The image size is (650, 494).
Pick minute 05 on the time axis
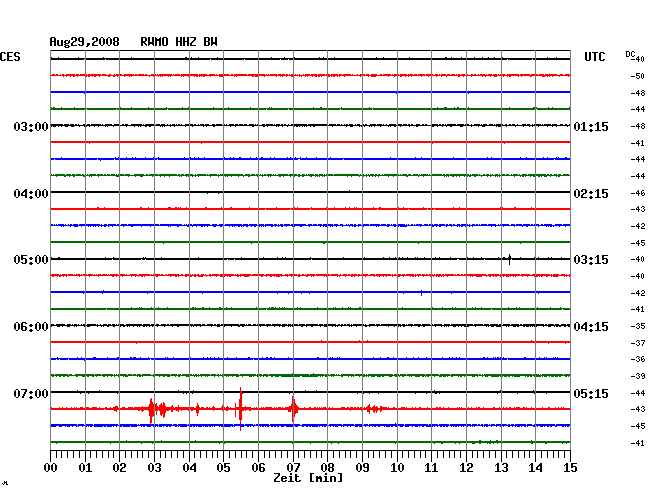pos(223,468)
